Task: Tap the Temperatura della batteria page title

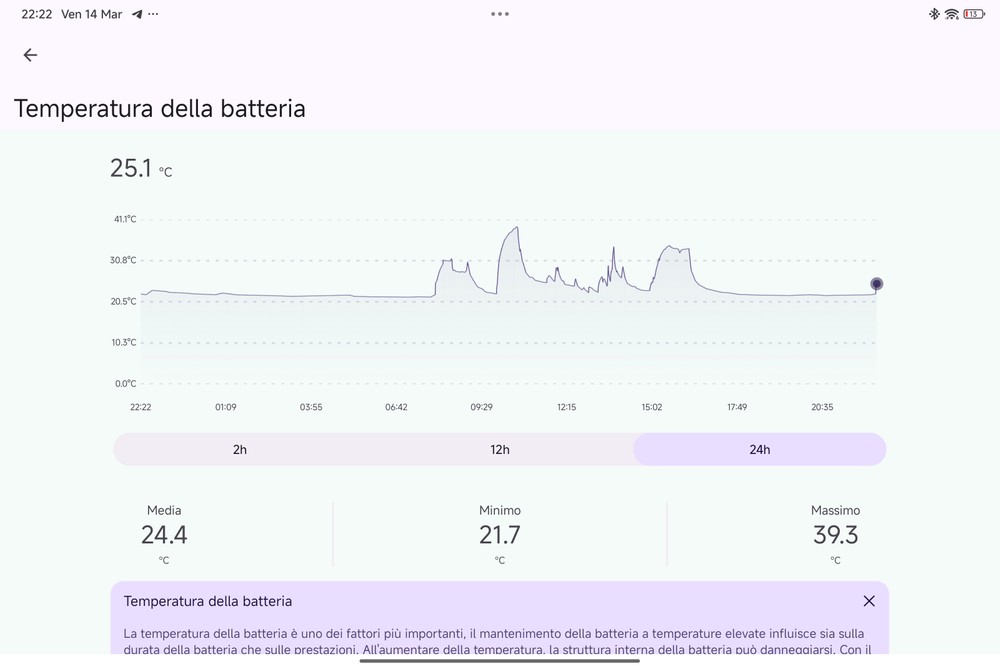Action: [x=160, y=108]
